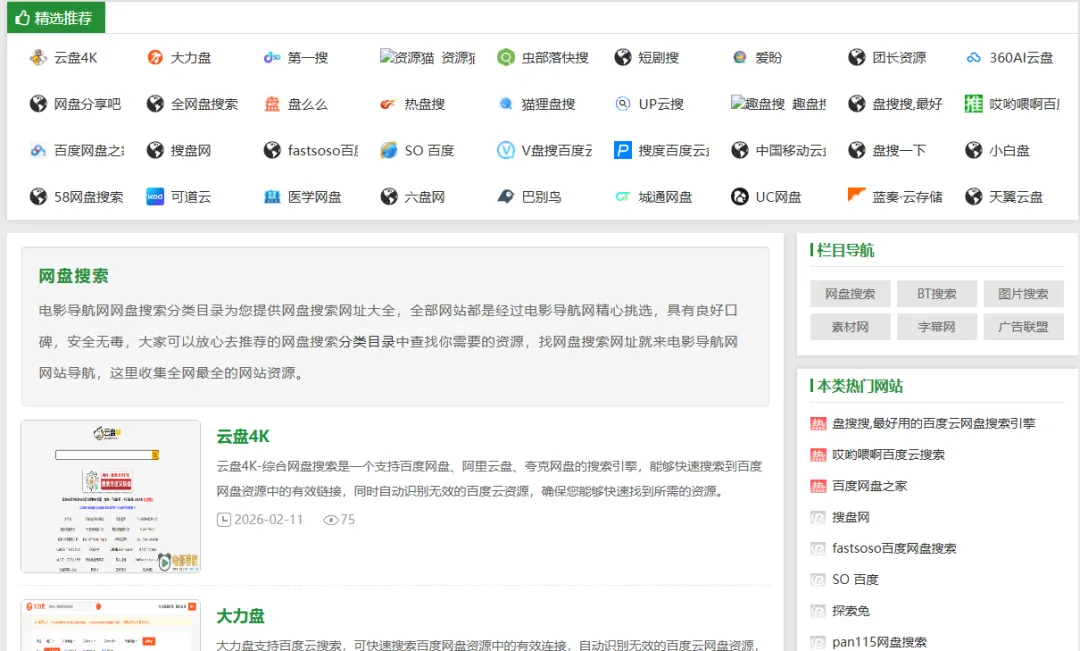Click the UP云搜 search icon
Screen dimensions: 1080x651
623,104
